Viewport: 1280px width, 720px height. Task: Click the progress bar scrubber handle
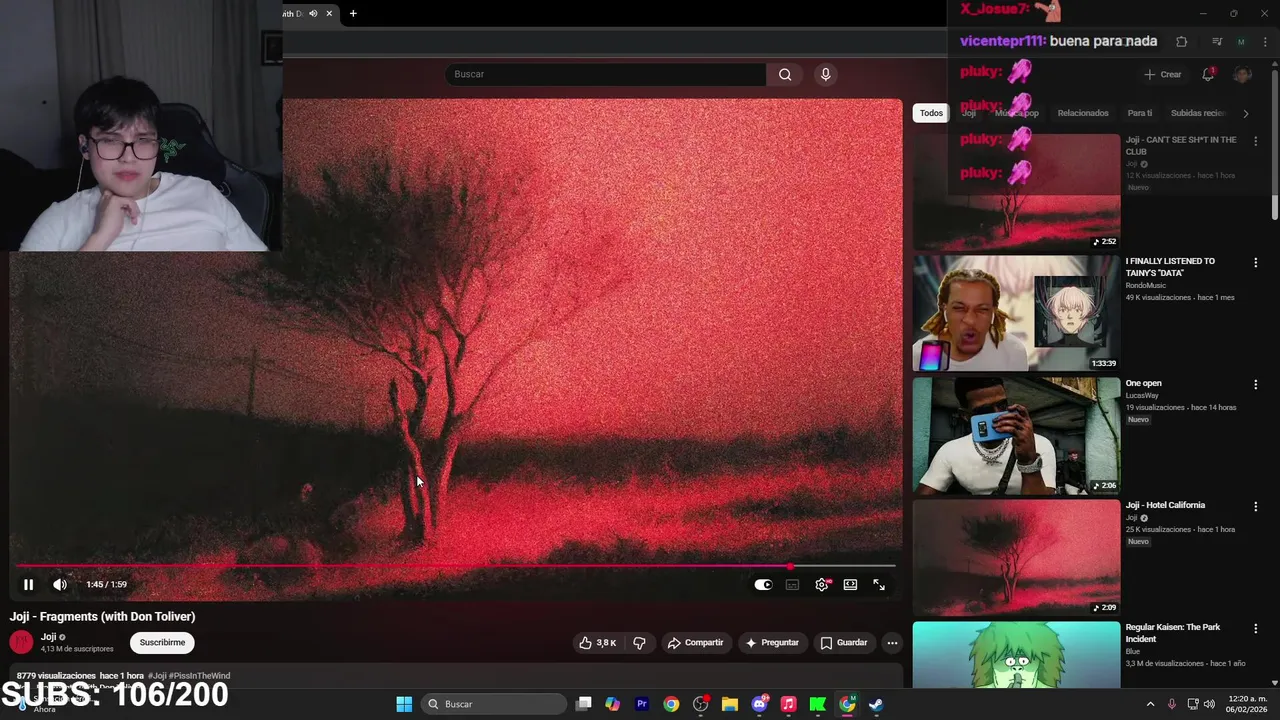coord(791,566)
